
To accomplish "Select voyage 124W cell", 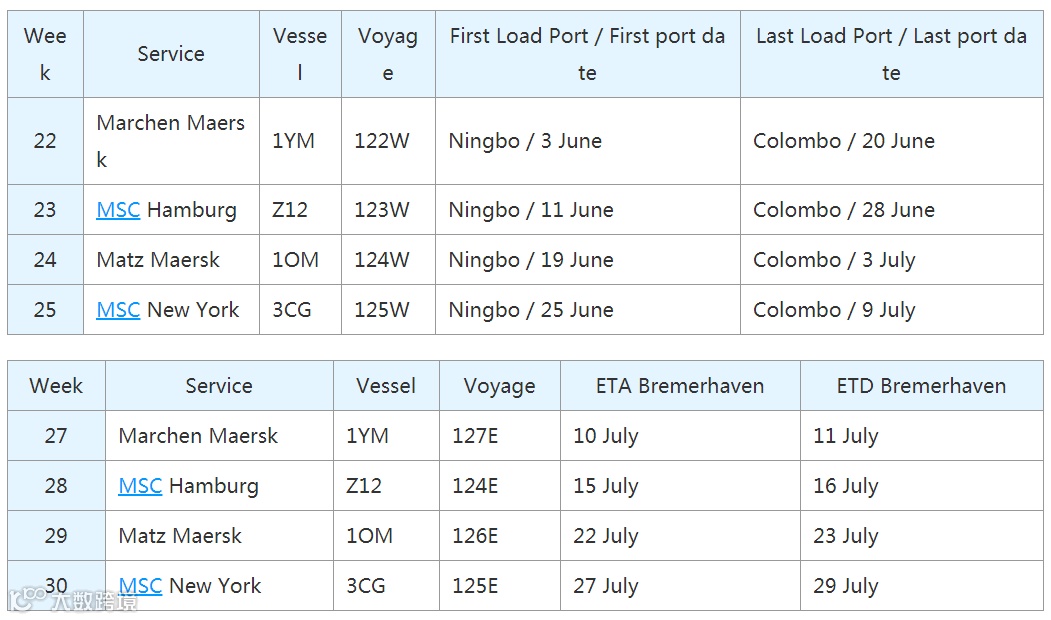I will click(388, 259).
